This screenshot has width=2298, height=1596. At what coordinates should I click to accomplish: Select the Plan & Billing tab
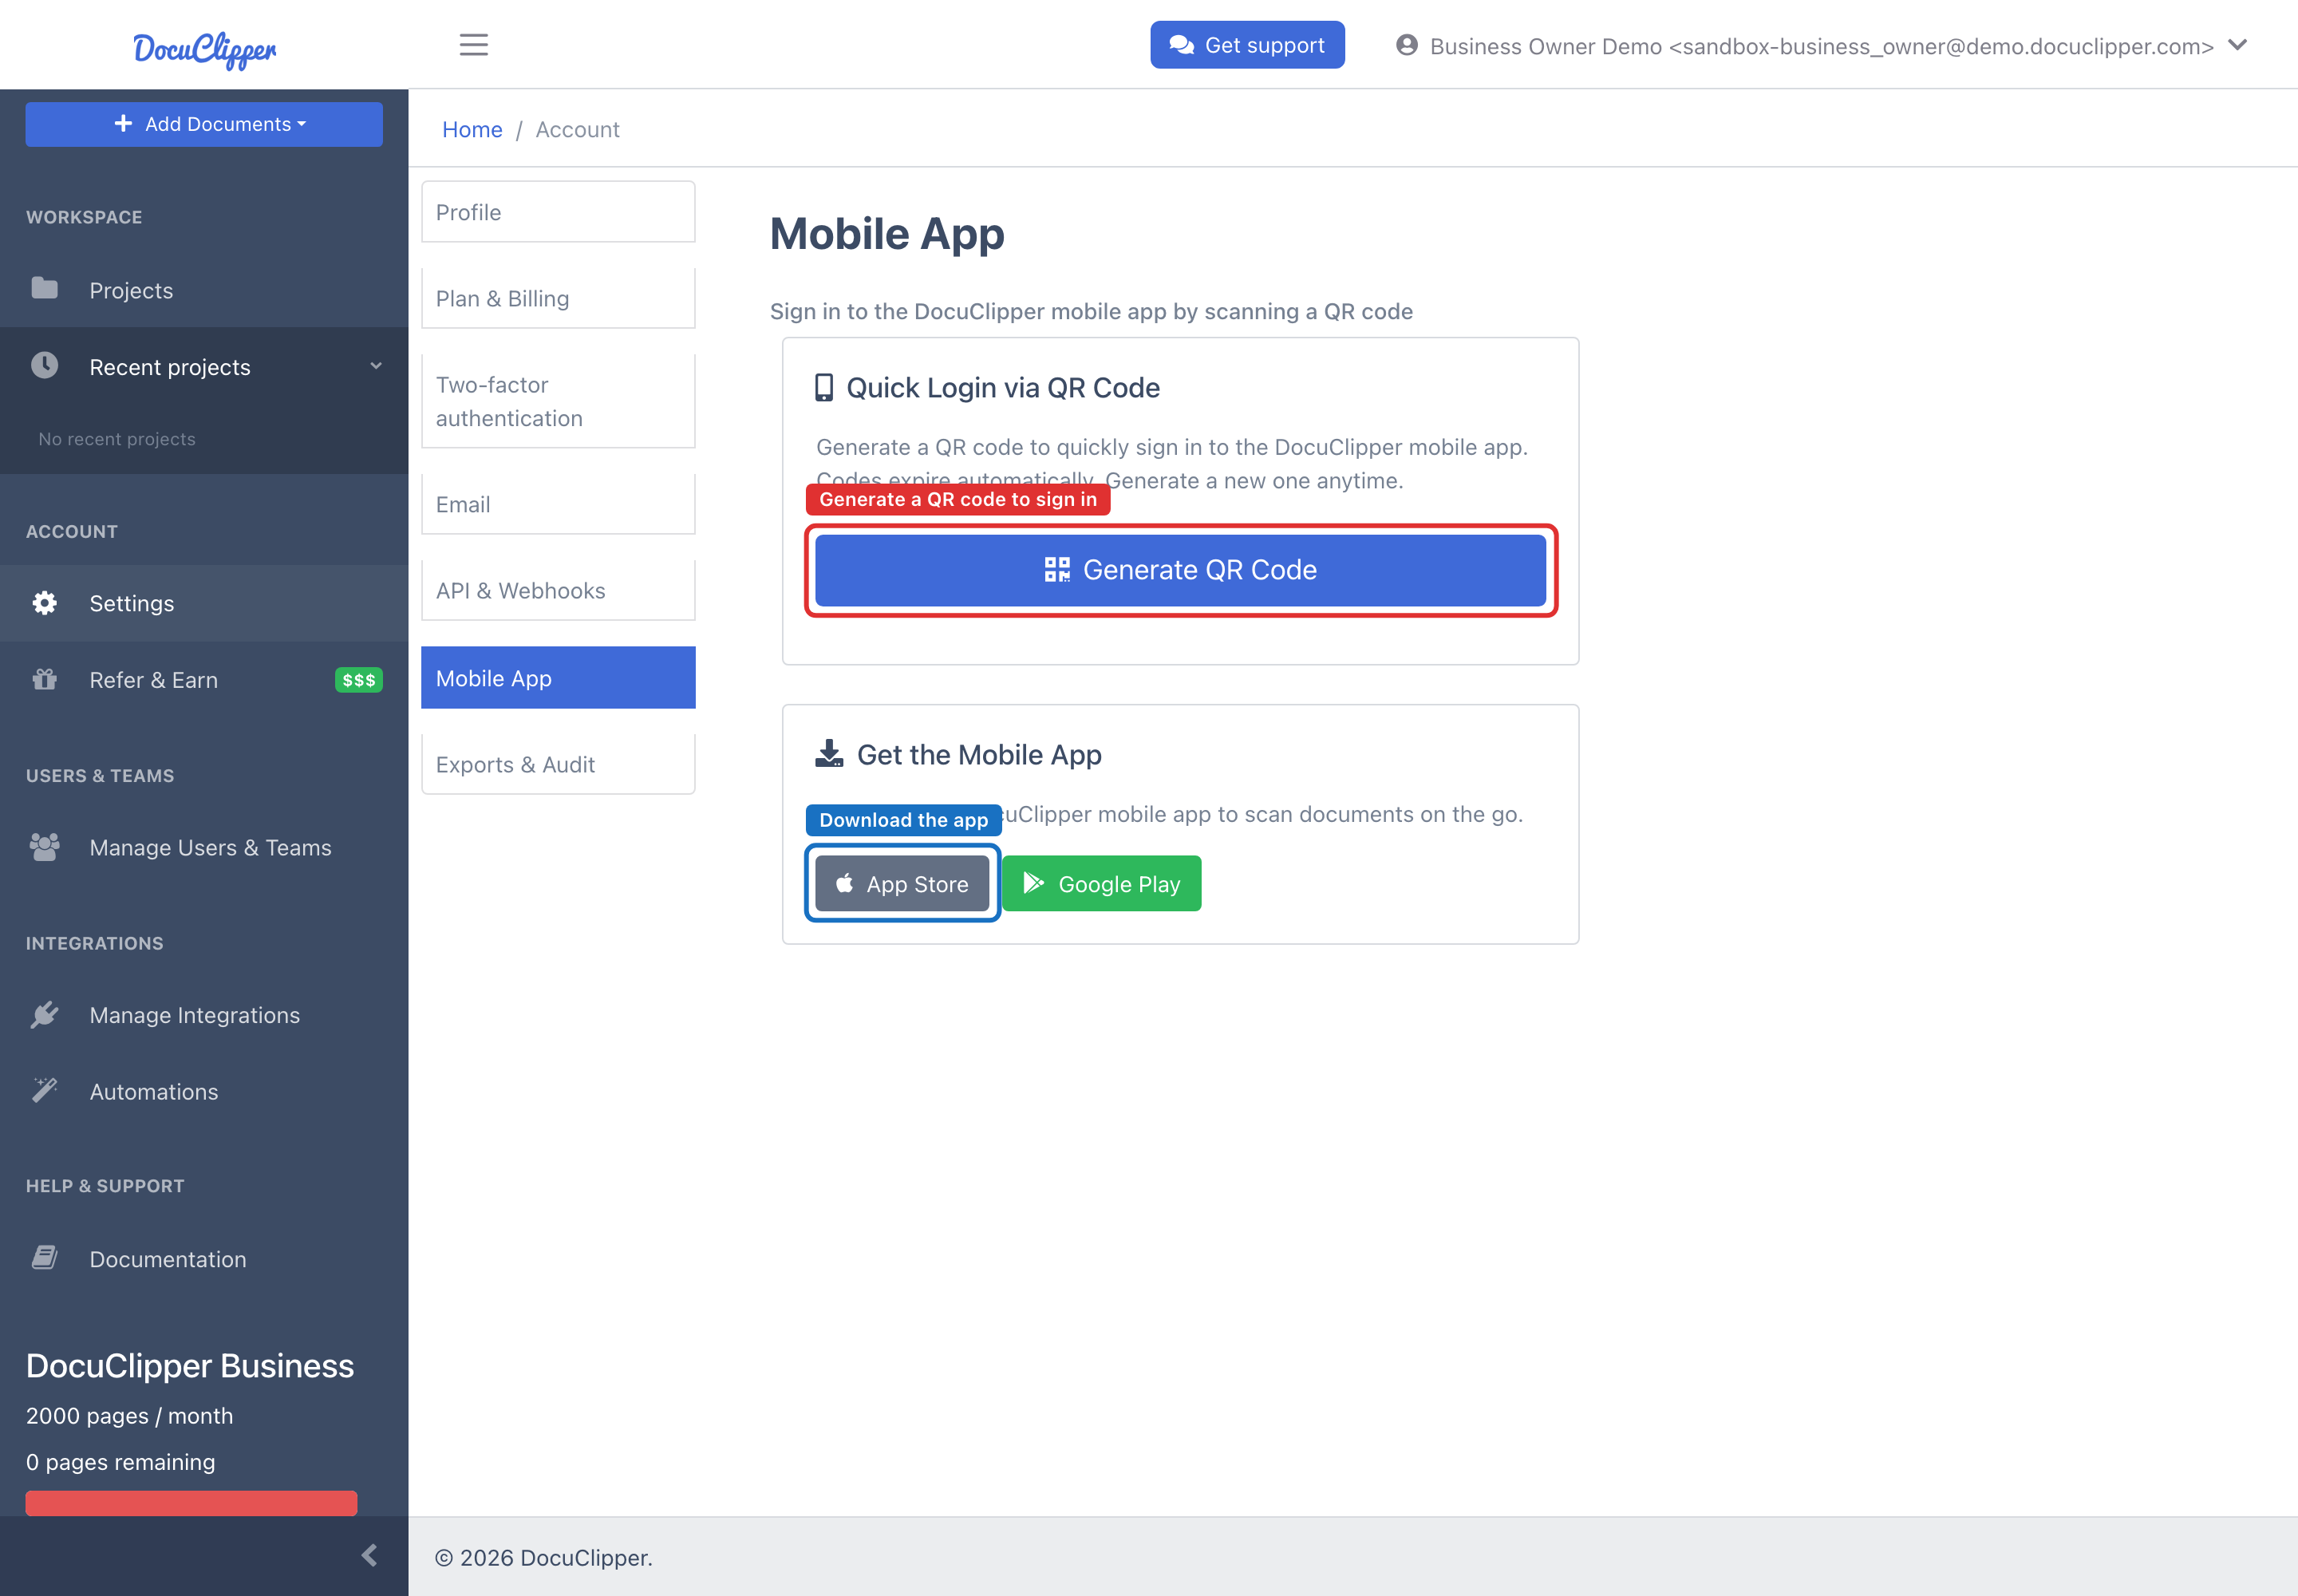(x=558, y=298)
